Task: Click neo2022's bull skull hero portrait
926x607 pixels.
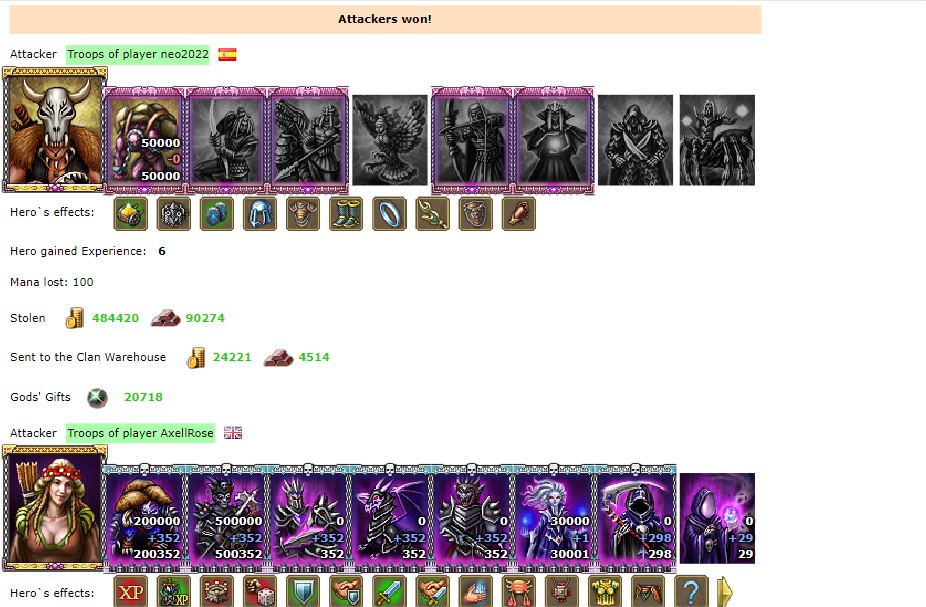Action: [x=54, y=130]
